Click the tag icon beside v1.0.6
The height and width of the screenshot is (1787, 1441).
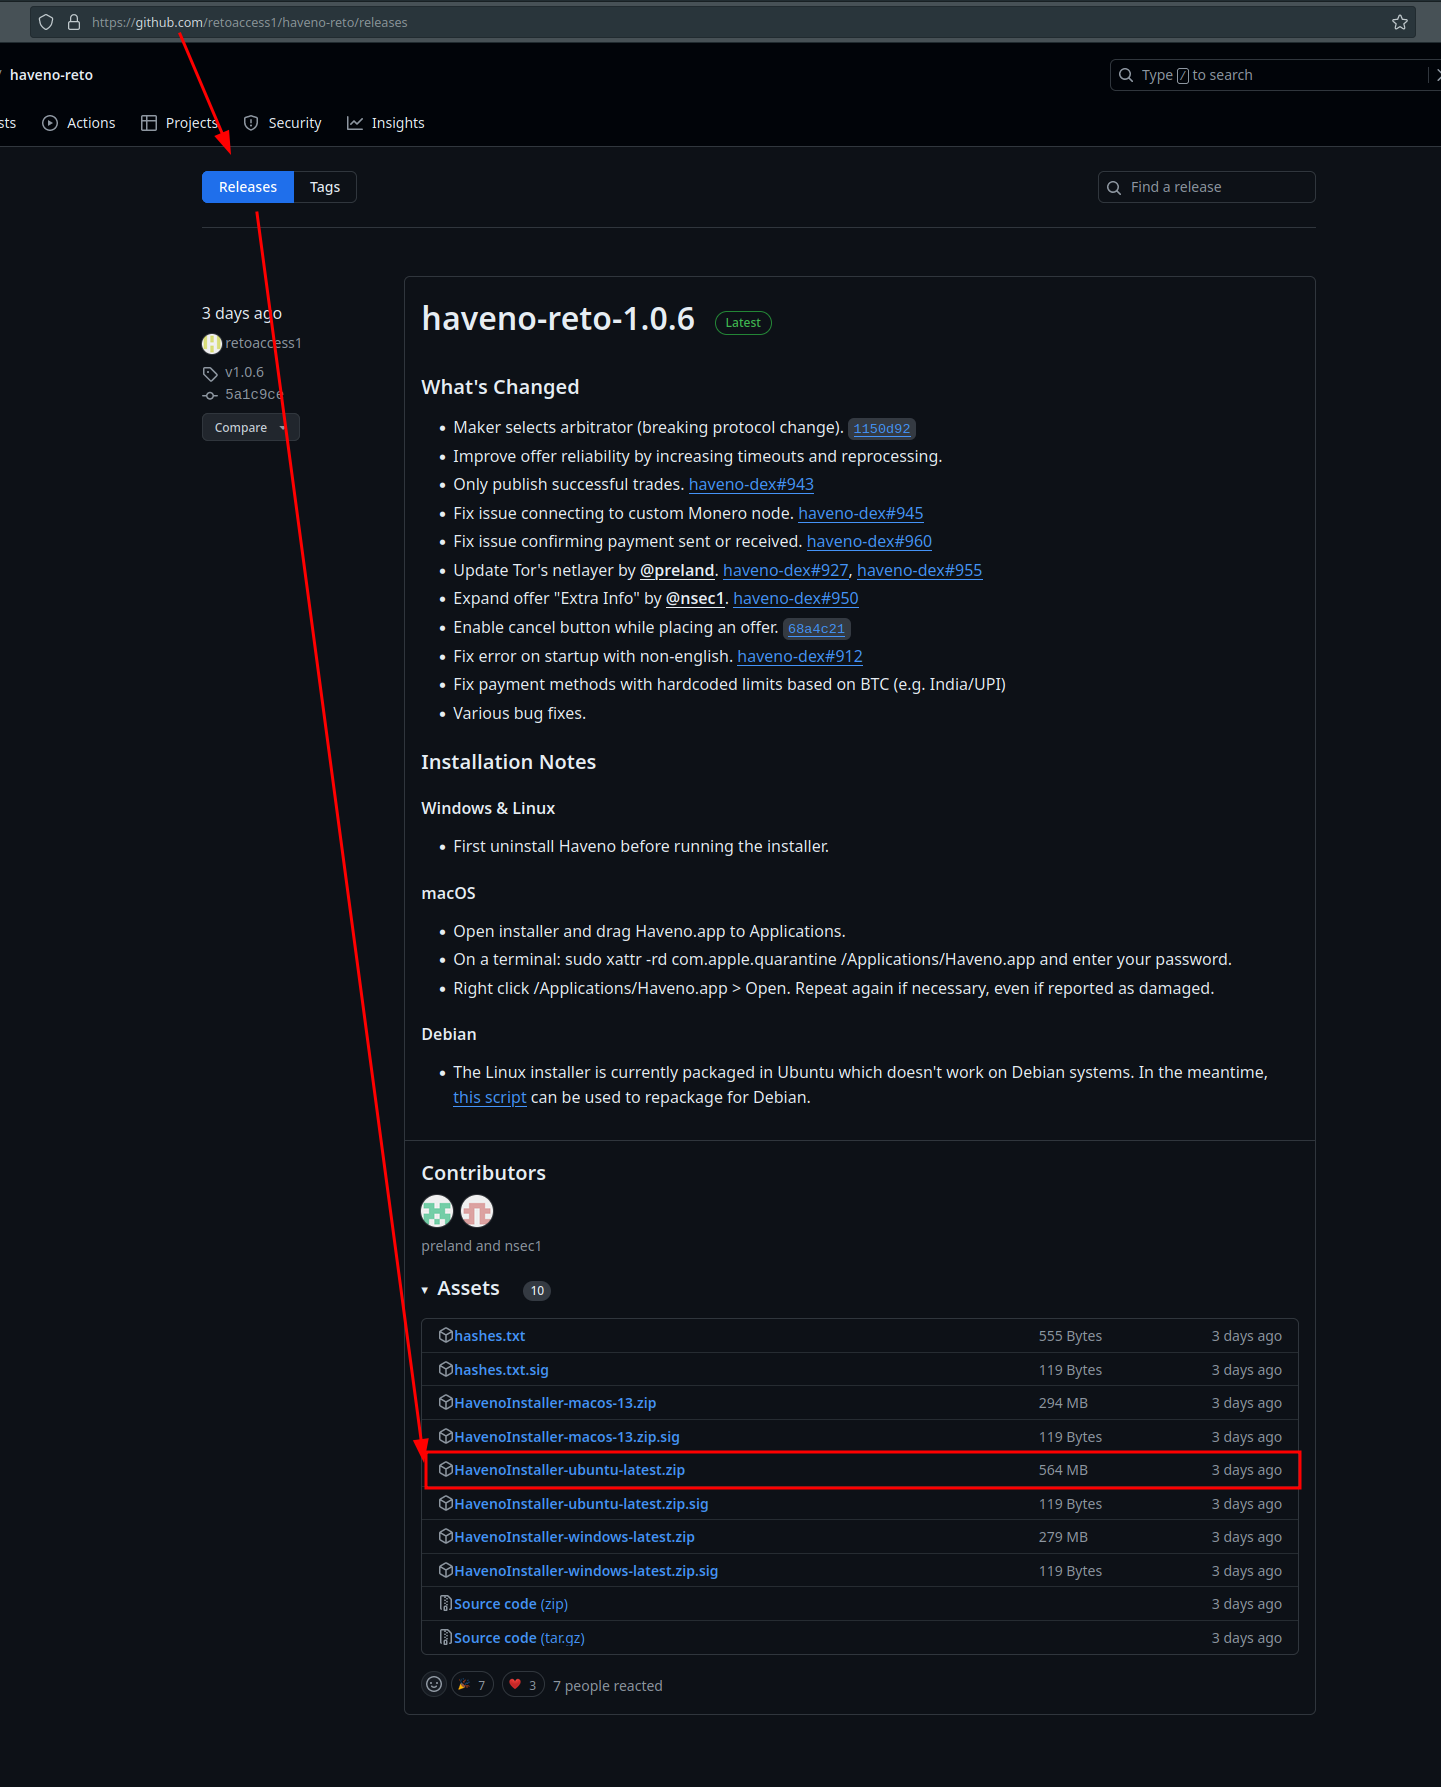210,373
